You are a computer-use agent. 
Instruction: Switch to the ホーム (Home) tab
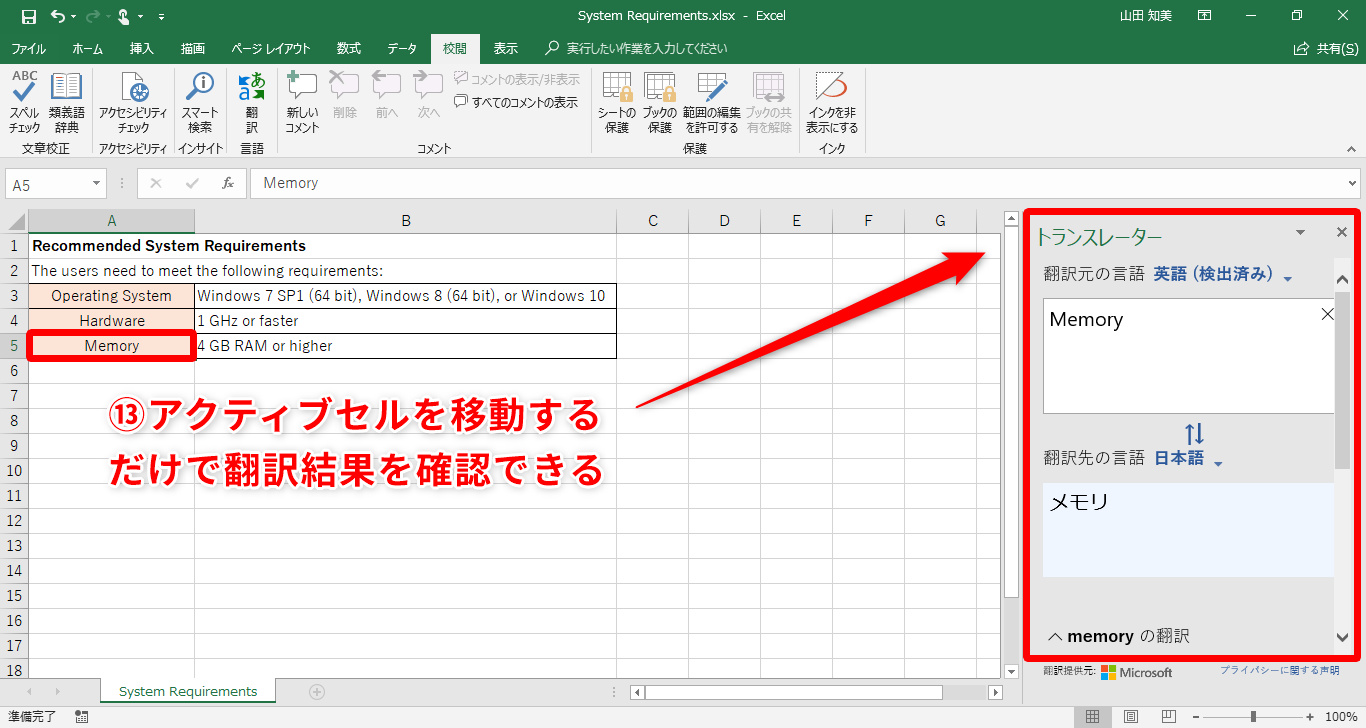point(88,48)
